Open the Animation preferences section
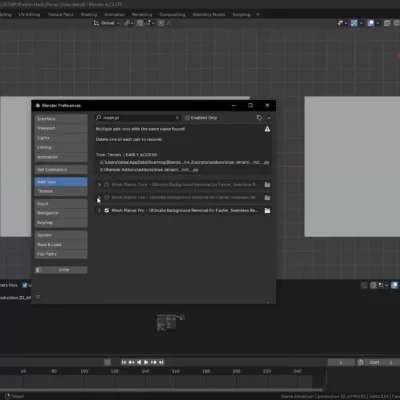Image resolution: width=400 pixels, height=400 pixels. pyautogui.click(x=61, y=157)
